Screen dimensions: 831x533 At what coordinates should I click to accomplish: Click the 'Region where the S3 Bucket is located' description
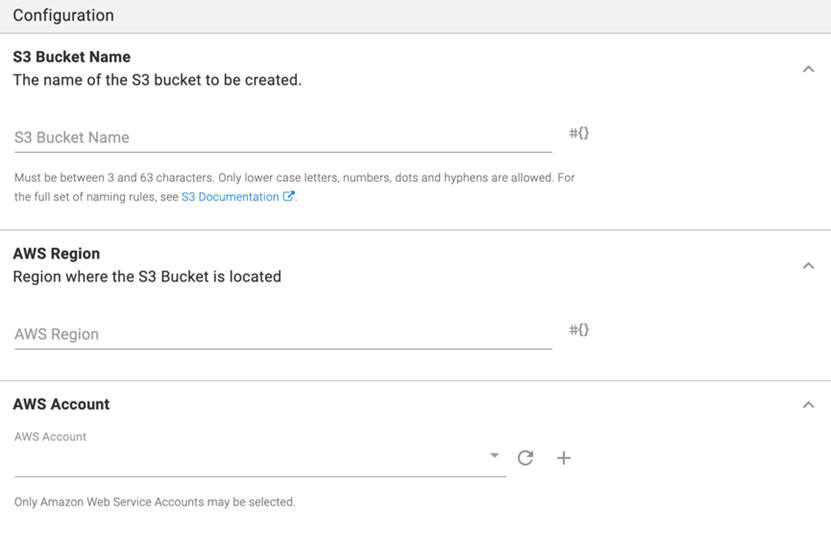click(x=147, y=277)
